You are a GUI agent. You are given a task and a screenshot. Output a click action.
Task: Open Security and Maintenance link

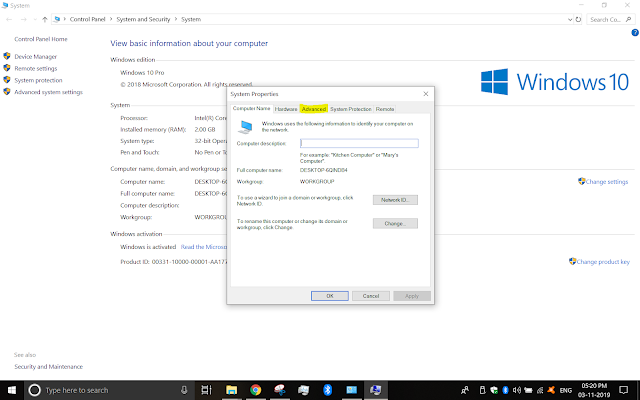tap(49, 367)
